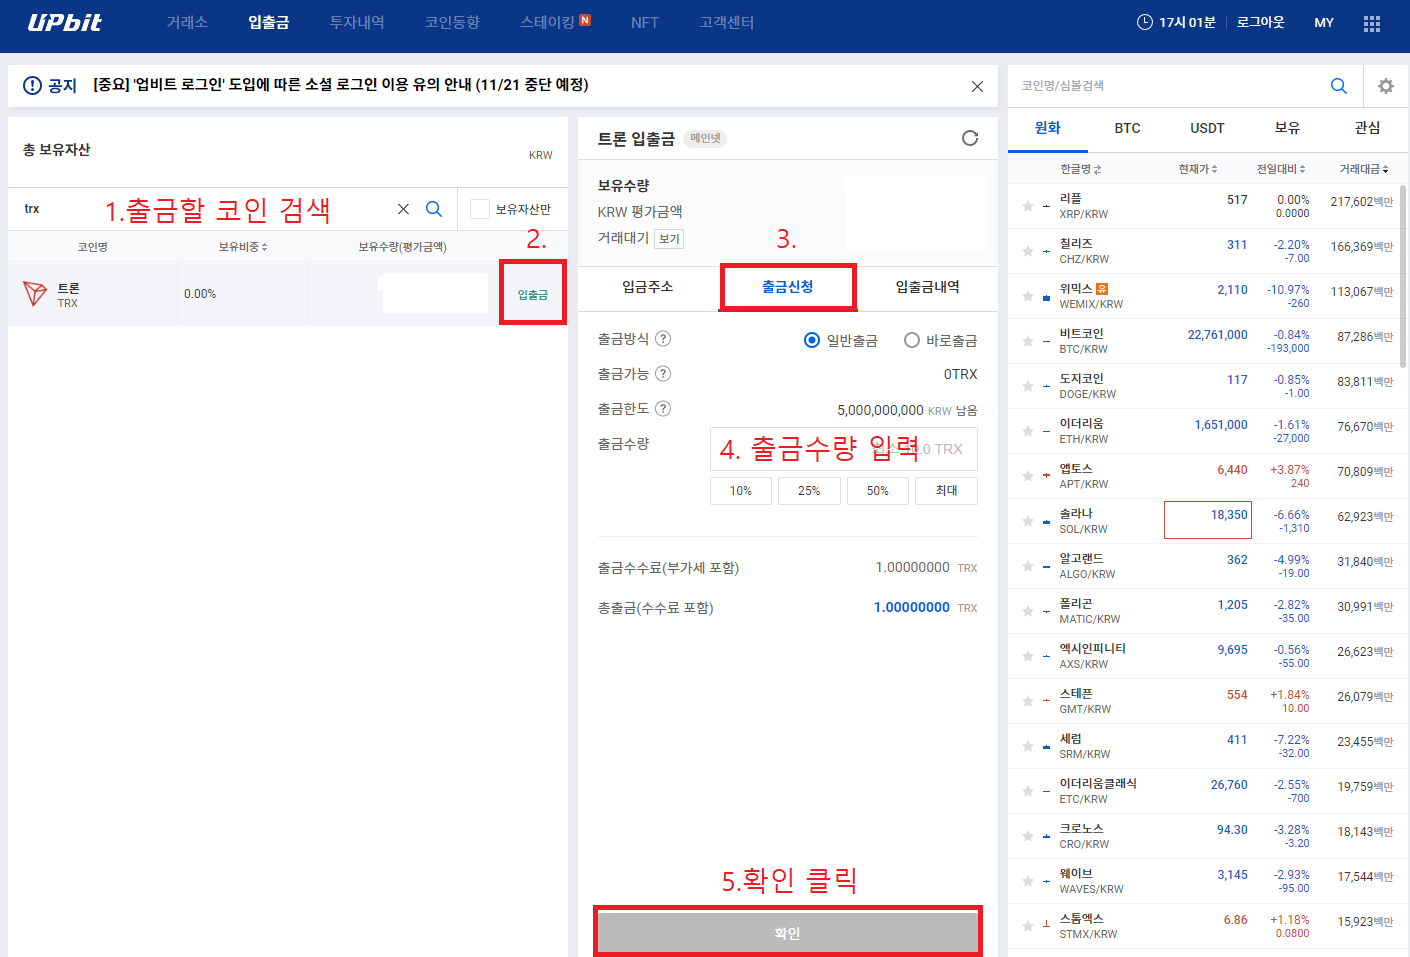Favorite the 솔라나 SOL/KRW star
The image size is (1410, 957).
tap(1028, 521)
